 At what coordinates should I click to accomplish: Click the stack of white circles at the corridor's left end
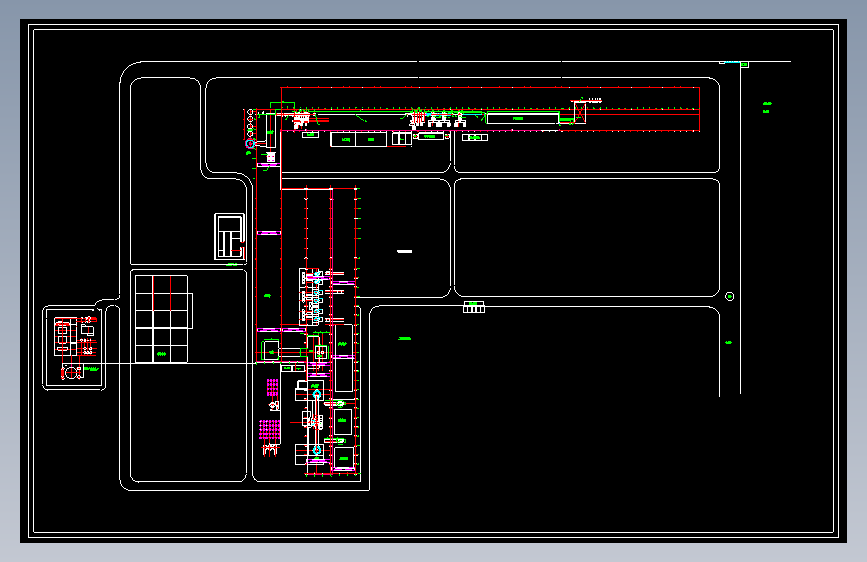[250, 123]
